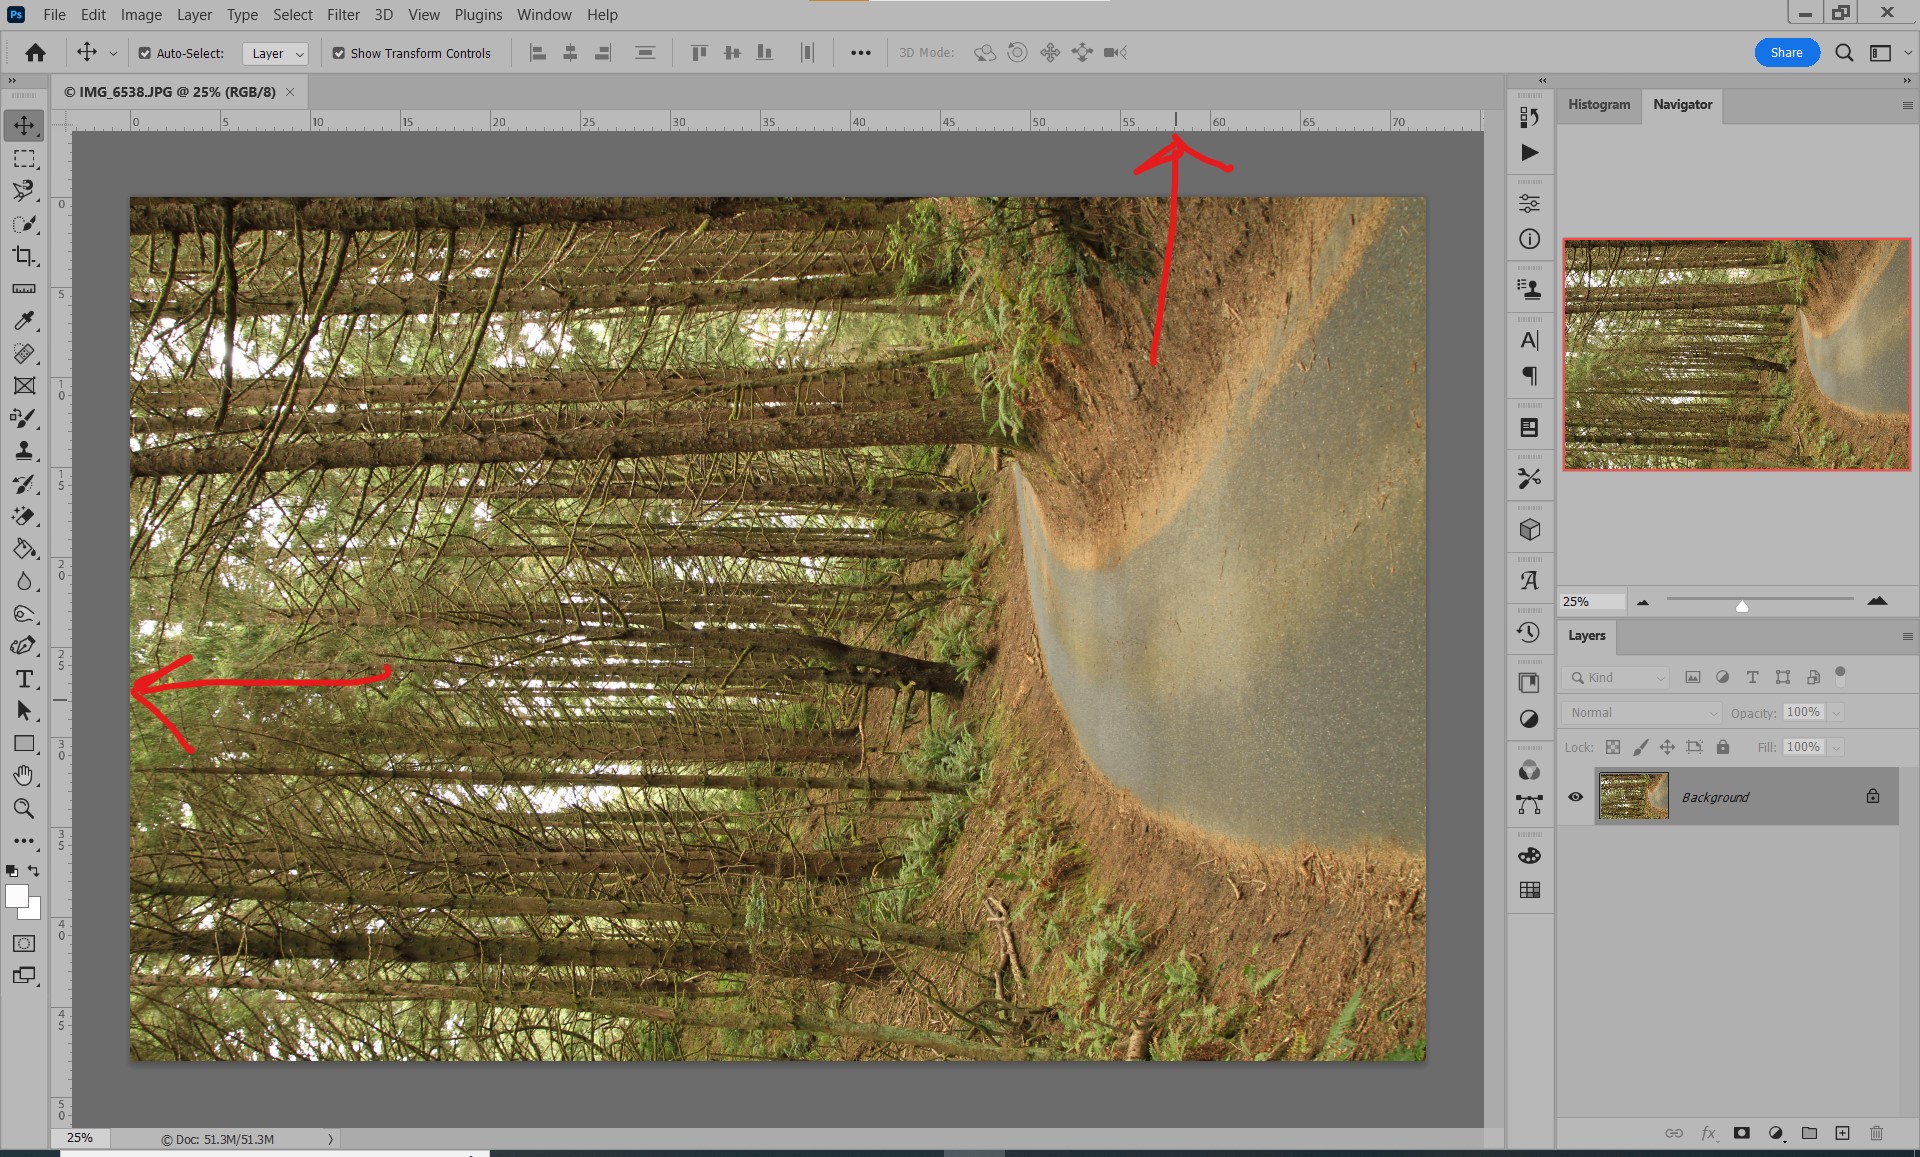Choose the Crop tool
Viewport: 1920px width, 1157px height.
click(25, 256)
